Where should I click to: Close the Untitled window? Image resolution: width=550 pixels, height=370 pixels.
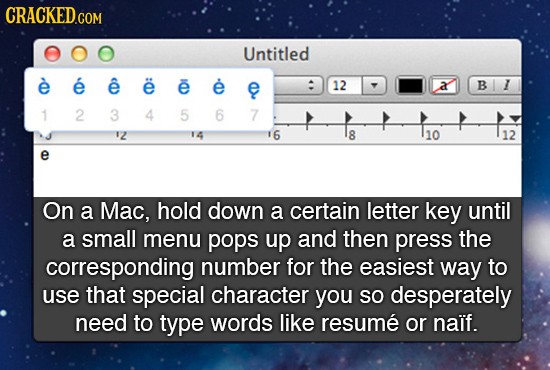[x=52, y=54]
